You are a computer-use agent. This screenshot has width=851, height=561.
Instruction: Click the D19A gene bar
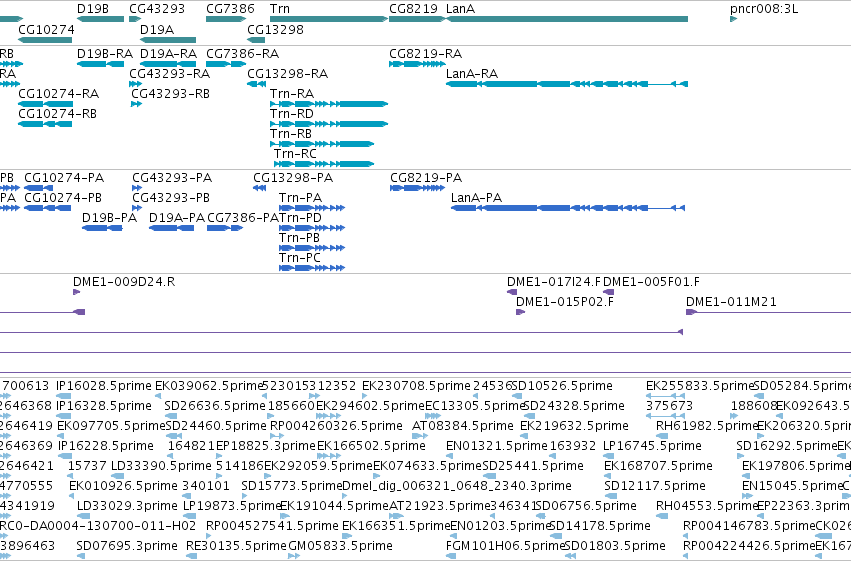168,40
